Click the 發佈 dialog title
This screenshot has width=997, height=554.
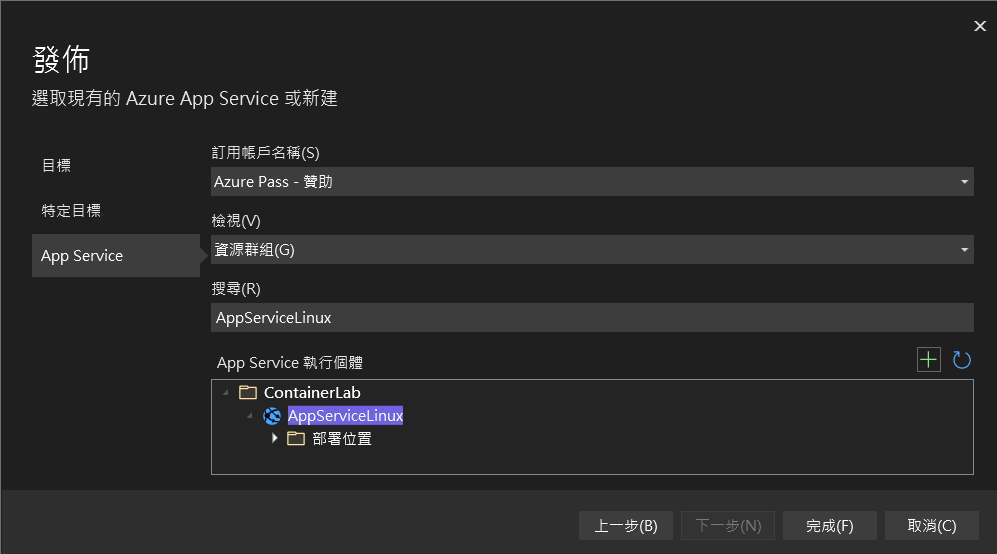click(61, 60)
